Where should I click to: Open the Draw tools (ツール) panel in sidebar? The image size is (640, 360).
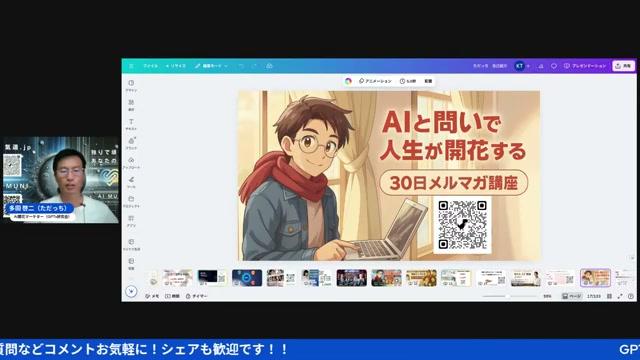pos(131,182)
